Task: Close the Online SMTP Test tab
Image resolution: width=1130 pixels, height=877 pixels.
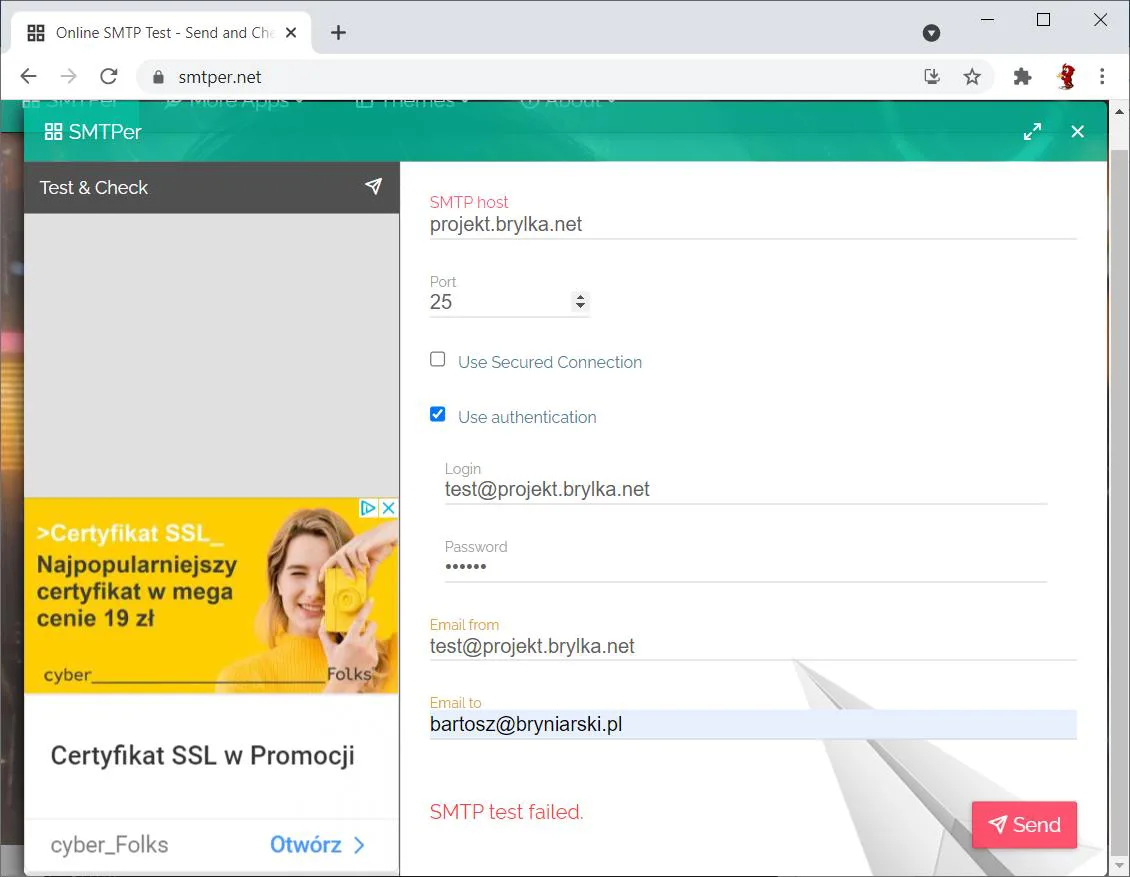Action: click(291, 32)
